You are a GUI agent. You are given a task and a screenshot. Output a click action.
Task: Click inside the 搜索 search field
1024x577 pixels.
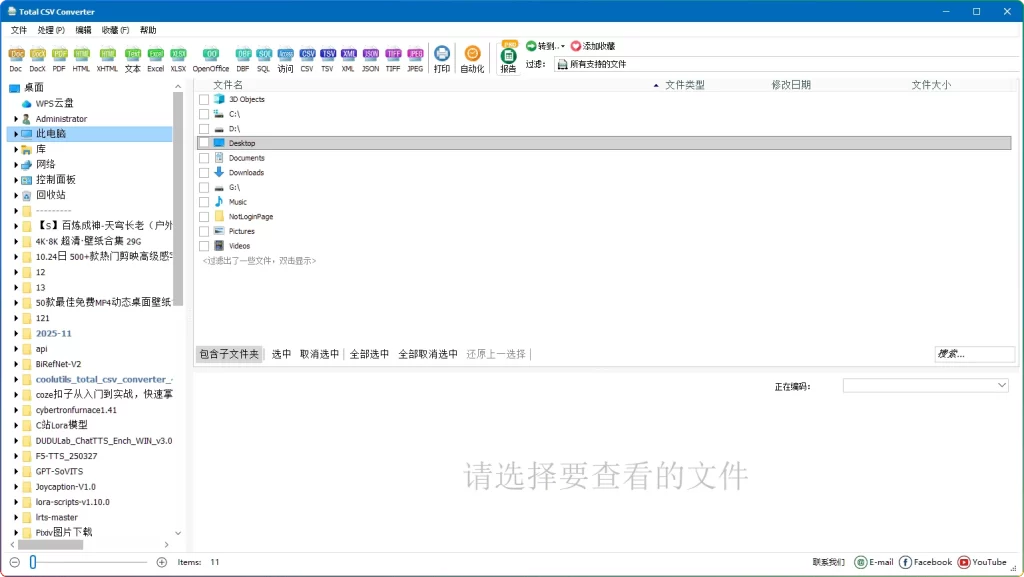point(974,353)
